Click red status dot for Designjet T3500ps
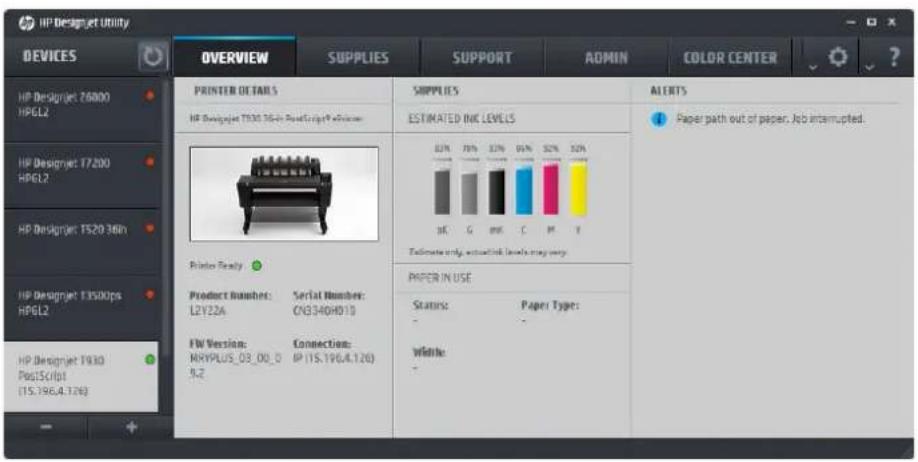This screenshot has width=918, height=462. click(150, 294)
